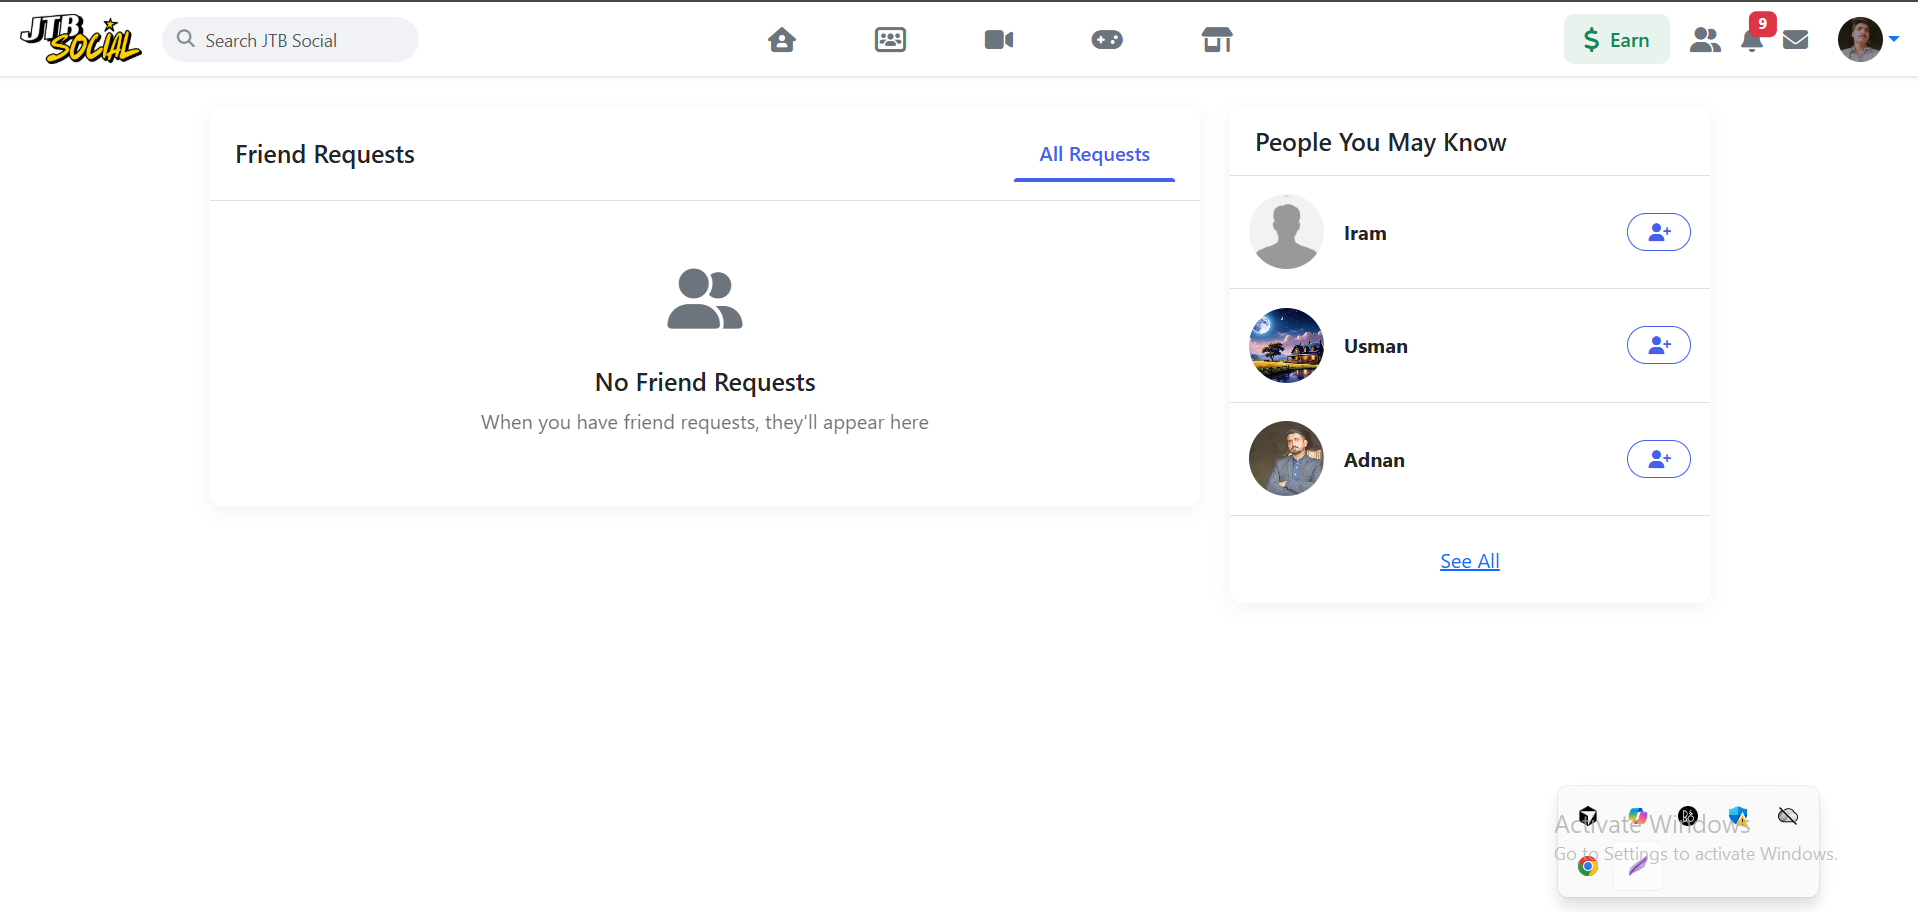Open the Games controller icon
The width and height of the screenshot is (1918, 912).
click(x=1106, y=40)
